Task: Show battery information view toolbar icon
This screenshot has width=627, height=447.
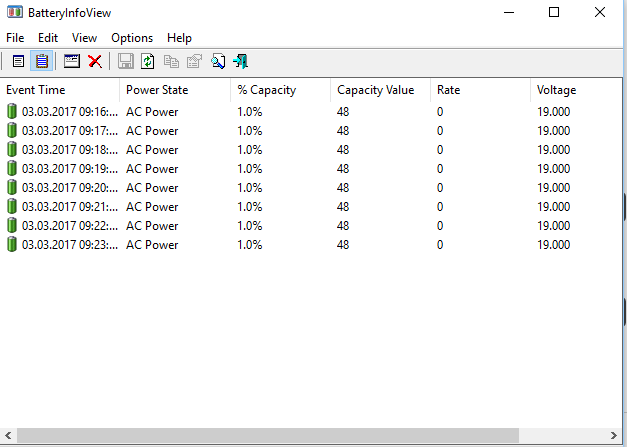Action: tap(18, 62)
